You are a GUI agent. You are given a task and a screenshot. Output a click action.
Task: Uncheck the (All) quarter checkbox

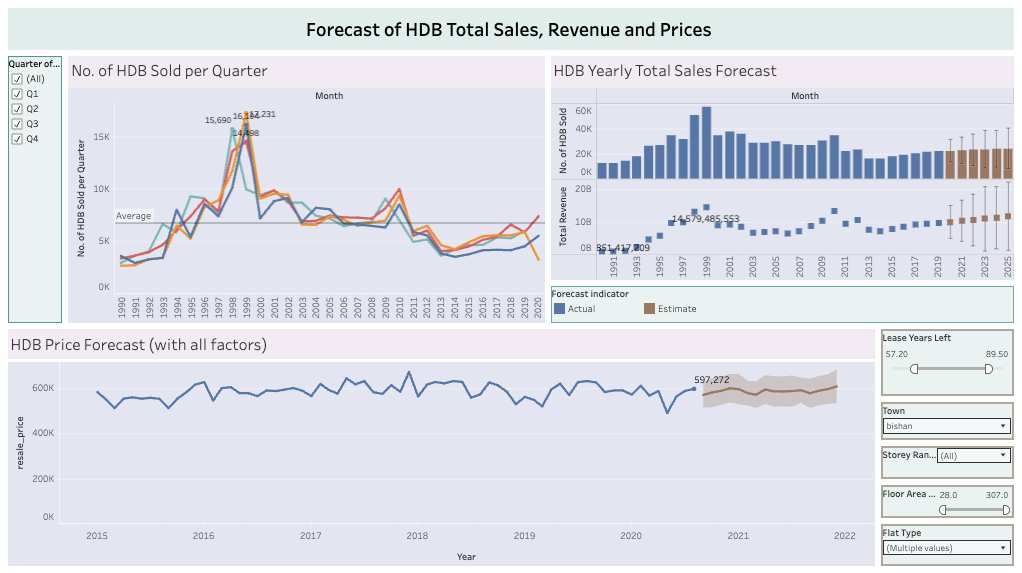coord(17,79)
